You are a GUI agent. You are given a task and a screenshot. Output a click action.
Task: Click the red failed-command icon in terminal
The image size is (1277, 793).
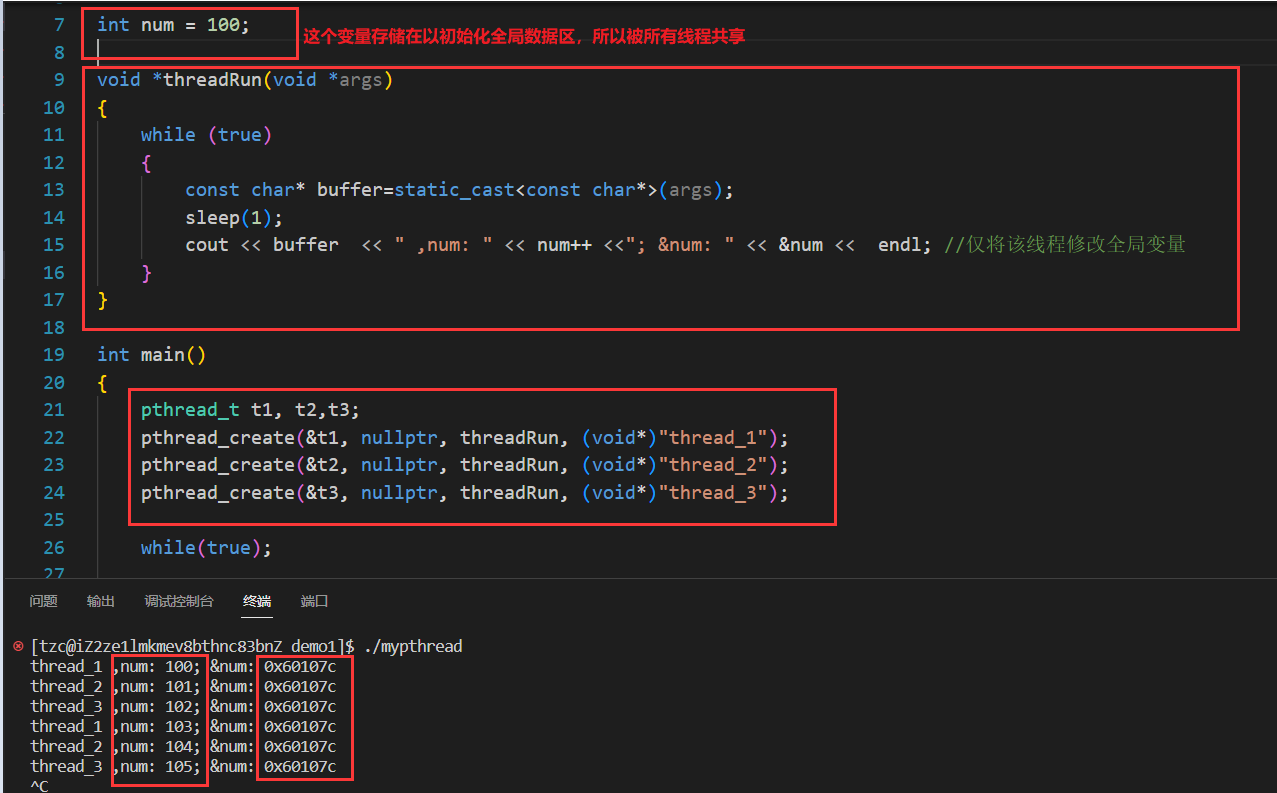click(18, 646)
